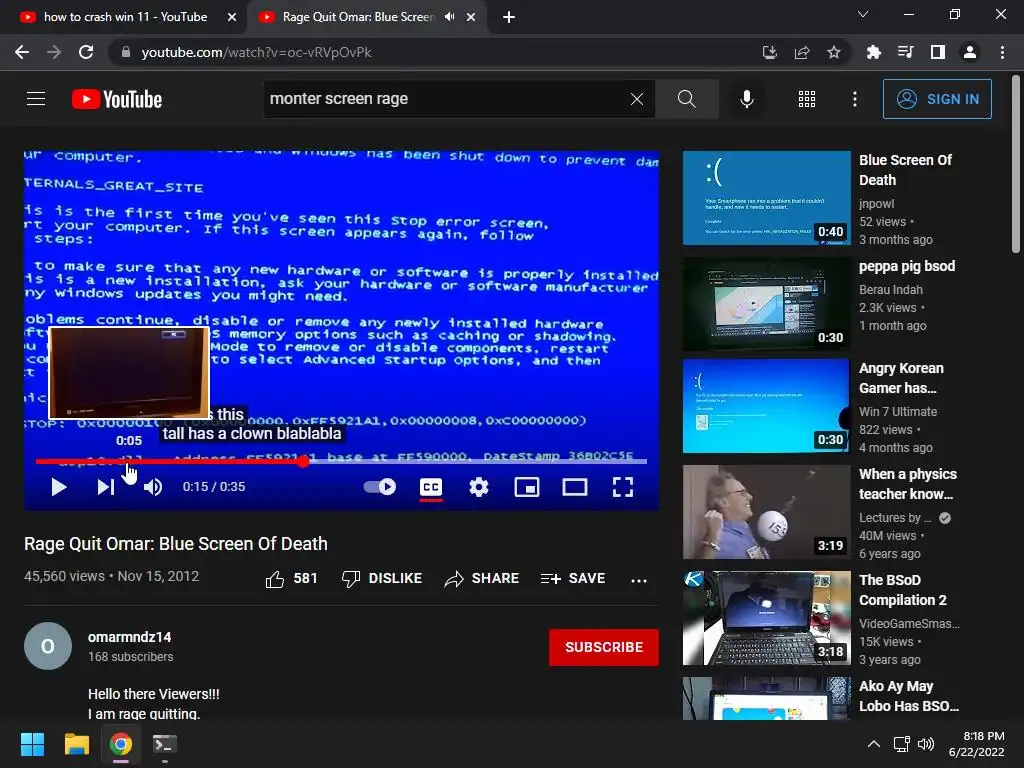Viewport: 1024px width, 768px height.
Task: Open the YouTube apps grid
Action: 807,99
